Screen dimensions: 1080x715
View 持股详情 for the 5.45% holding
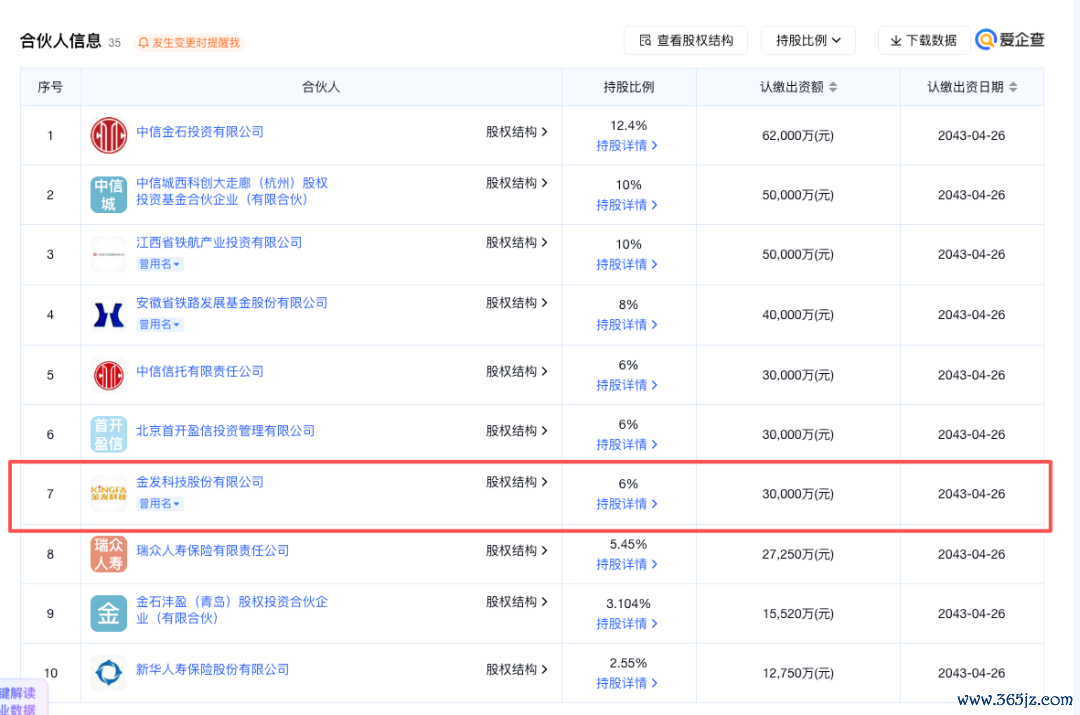coord(627,564)
